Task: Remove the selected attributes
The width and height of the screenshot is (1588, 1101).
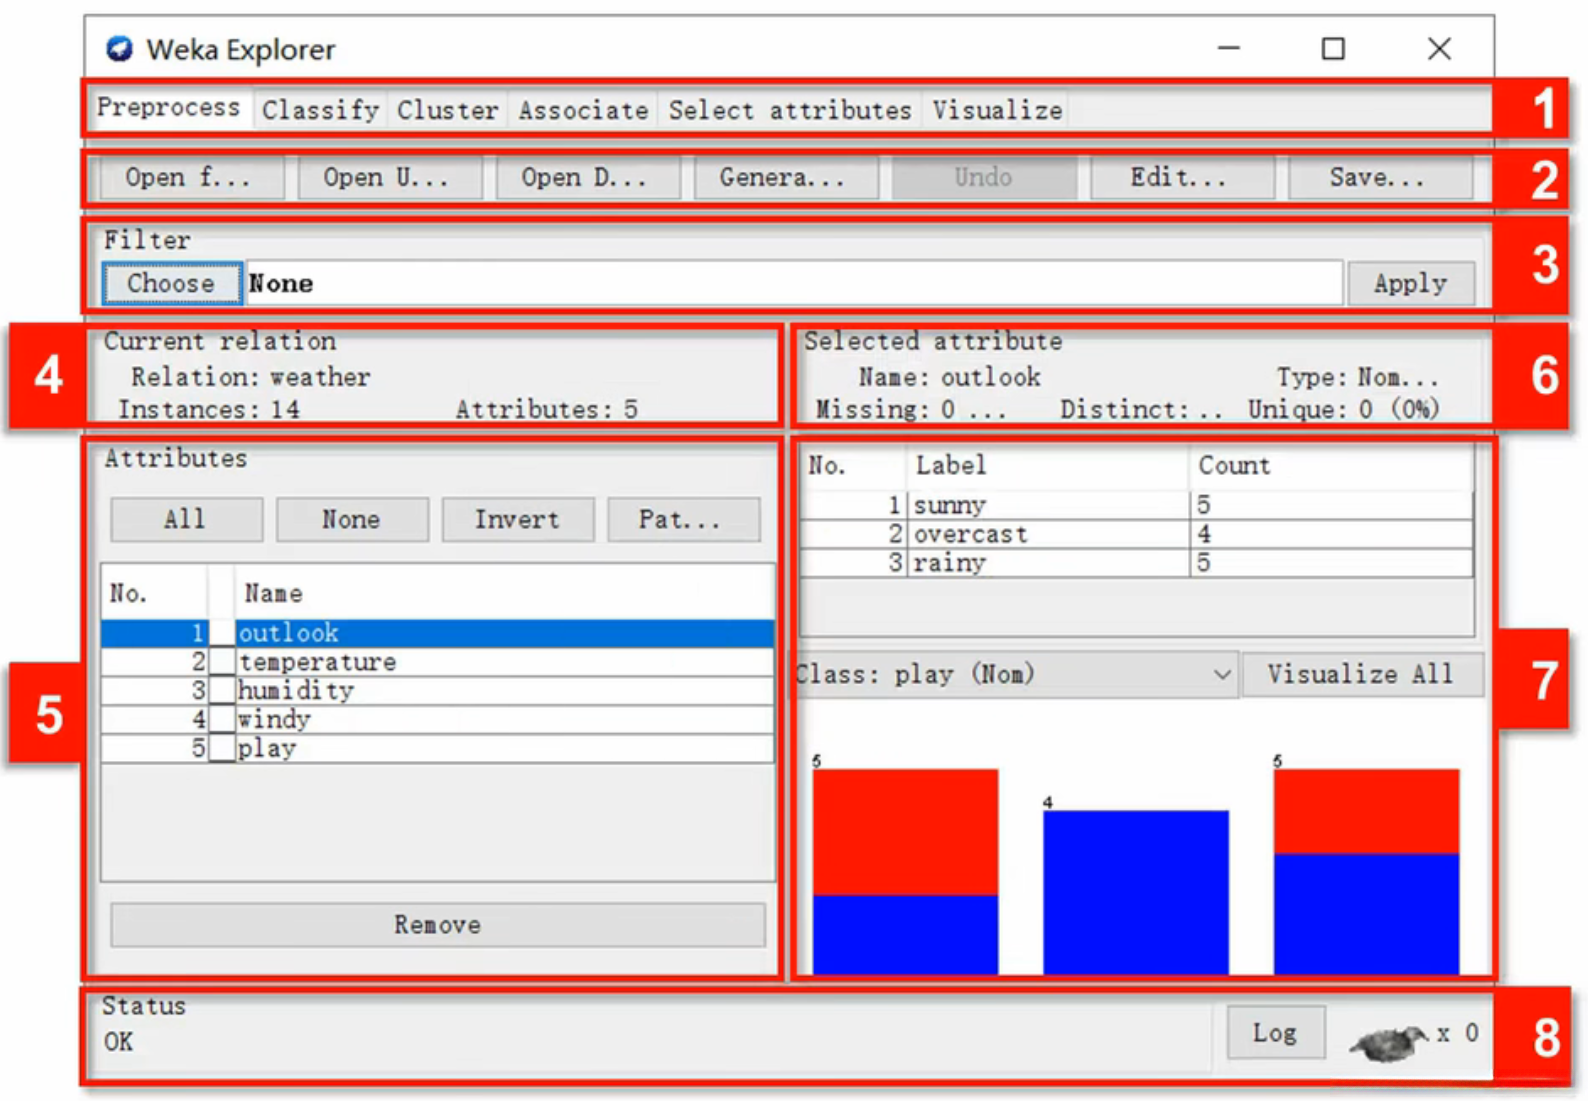Action: pyautogui.click(x=438, y=925)
